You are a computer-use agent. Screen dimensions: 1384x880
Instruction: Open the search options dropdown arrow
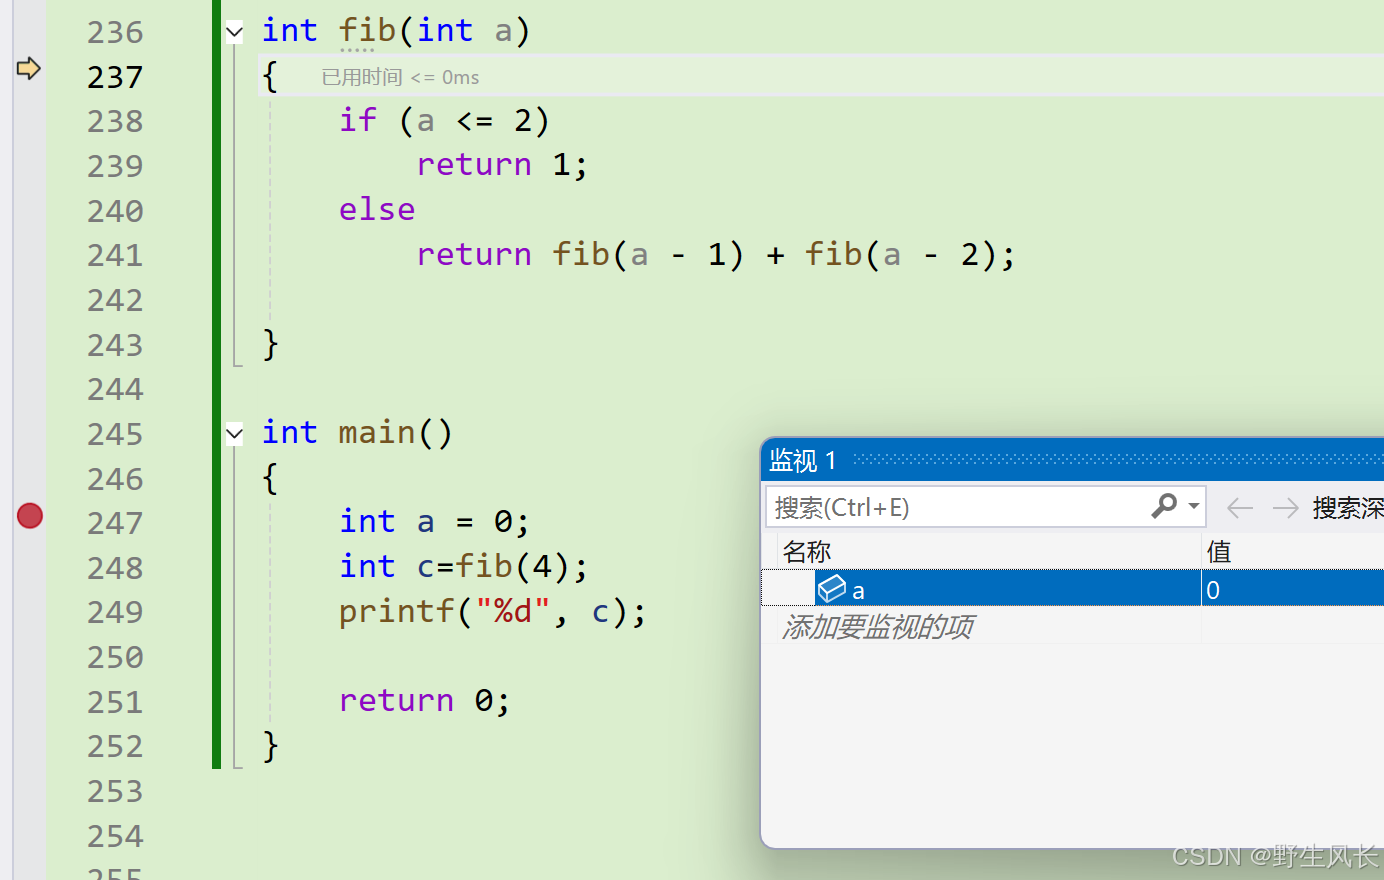pyautogui.click(x=1194, y=506)
